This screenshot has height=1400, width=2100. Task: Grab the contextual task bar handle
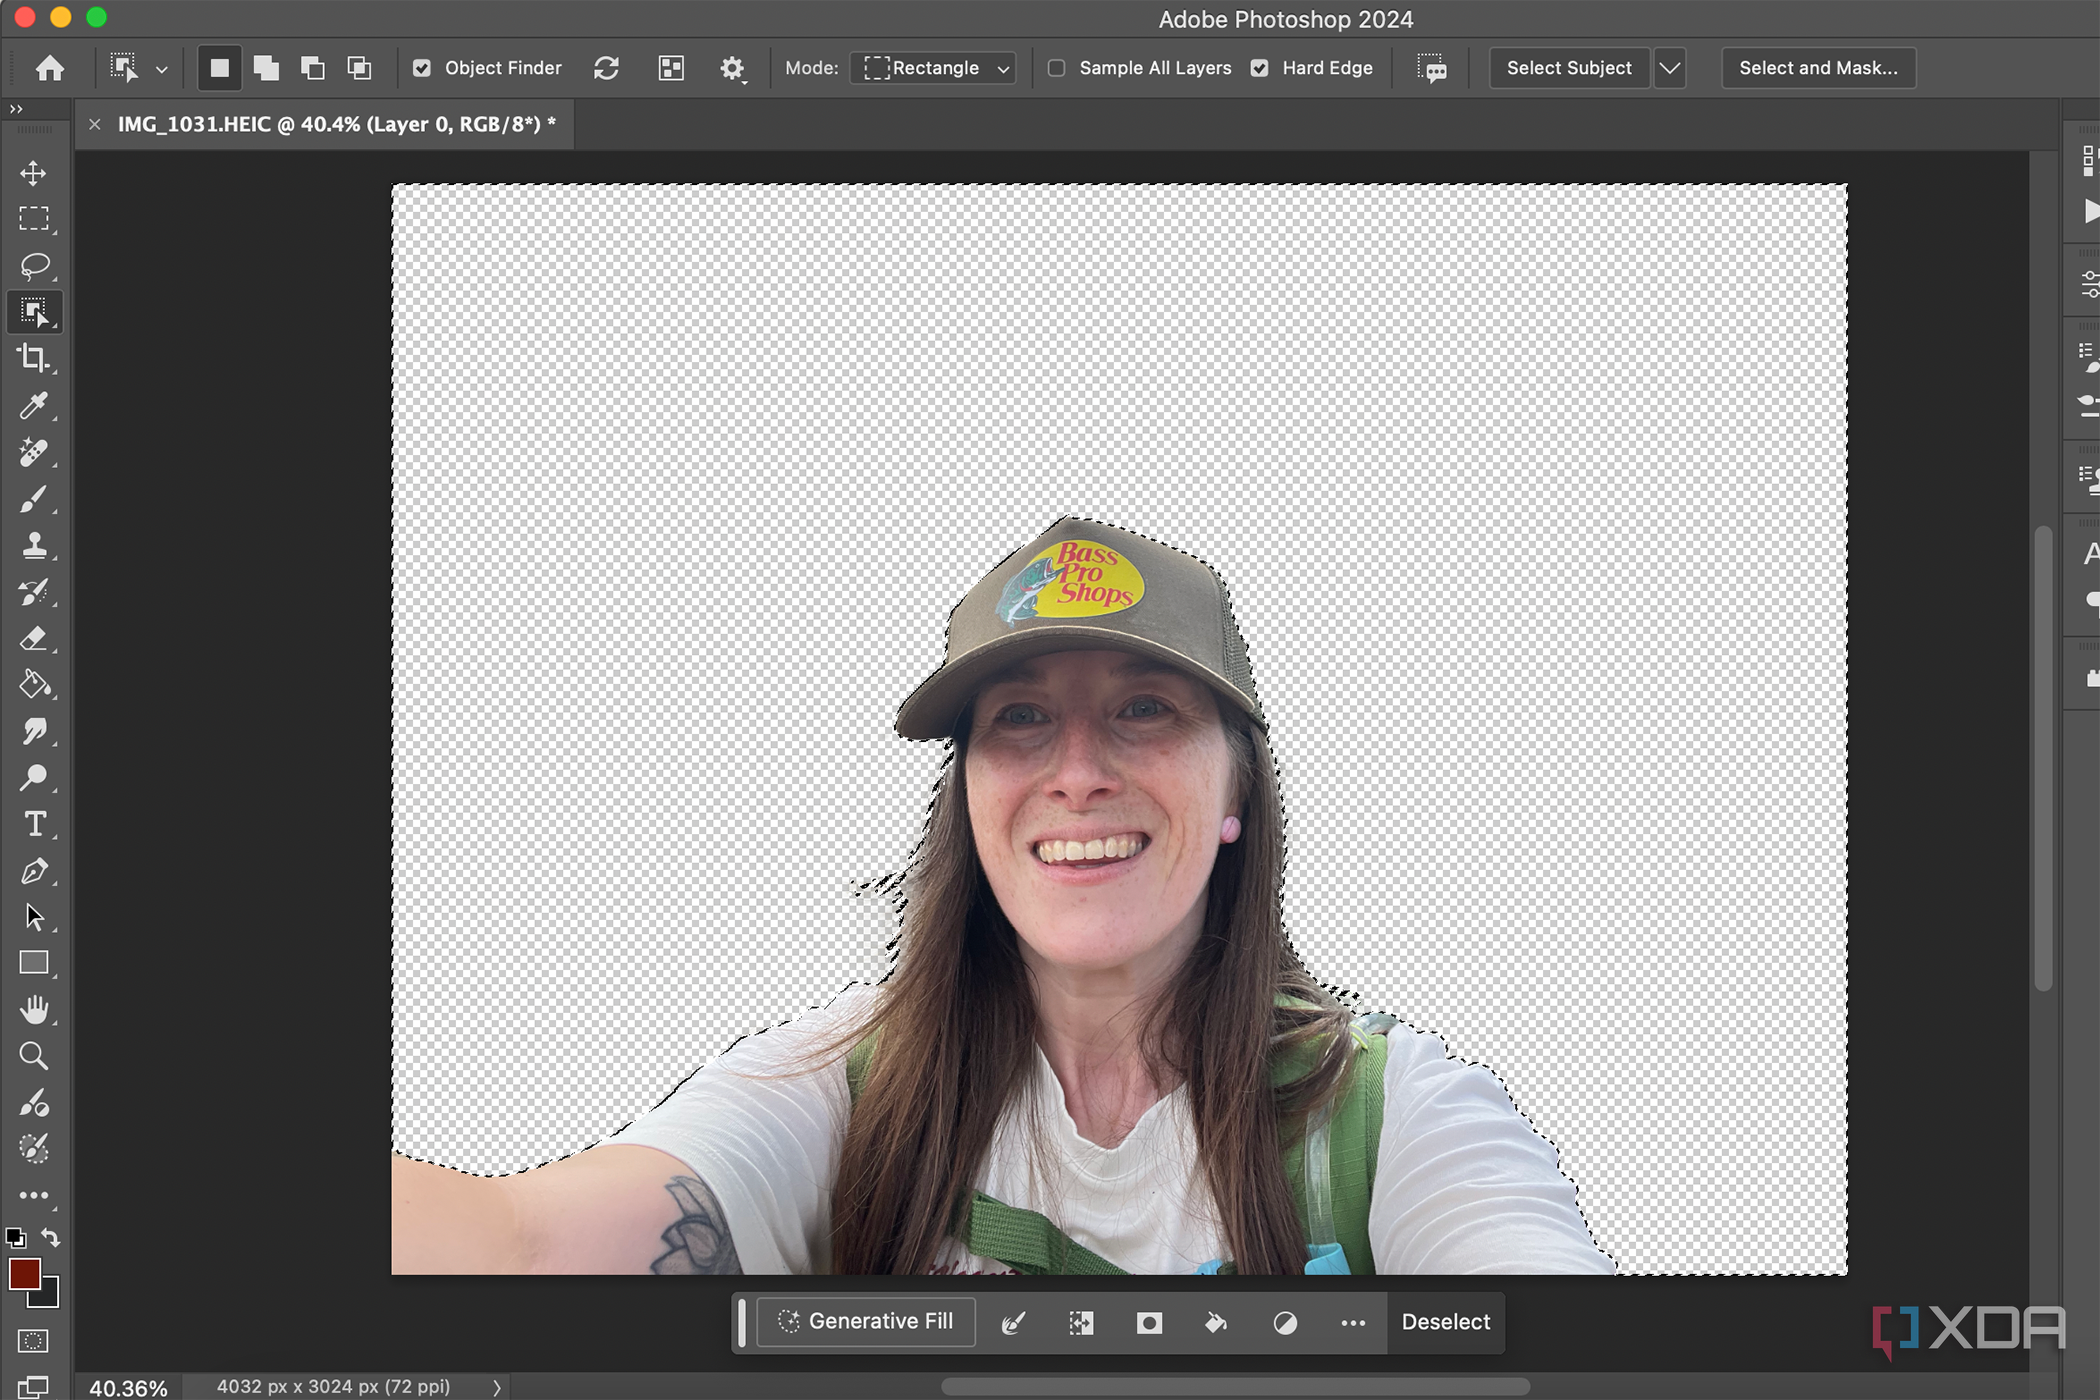(x=742, y=1322)
